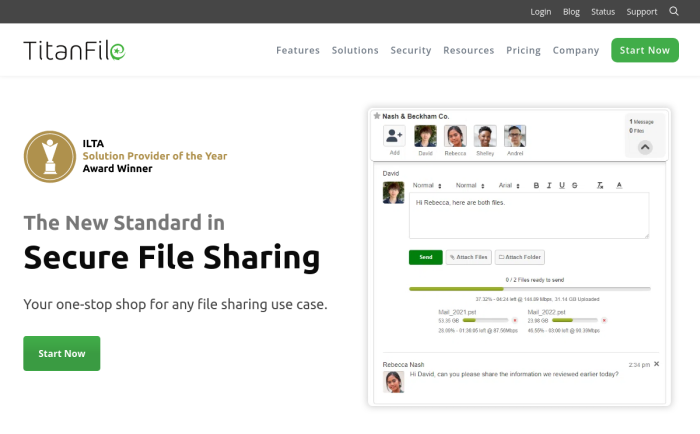
Task: Open the Pricing menu item
Action: point(523,50)
